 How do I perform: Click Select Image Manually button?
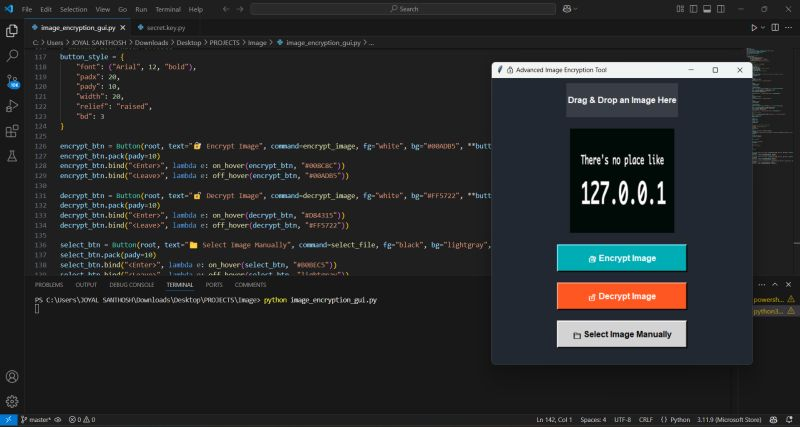pos(621,335)
